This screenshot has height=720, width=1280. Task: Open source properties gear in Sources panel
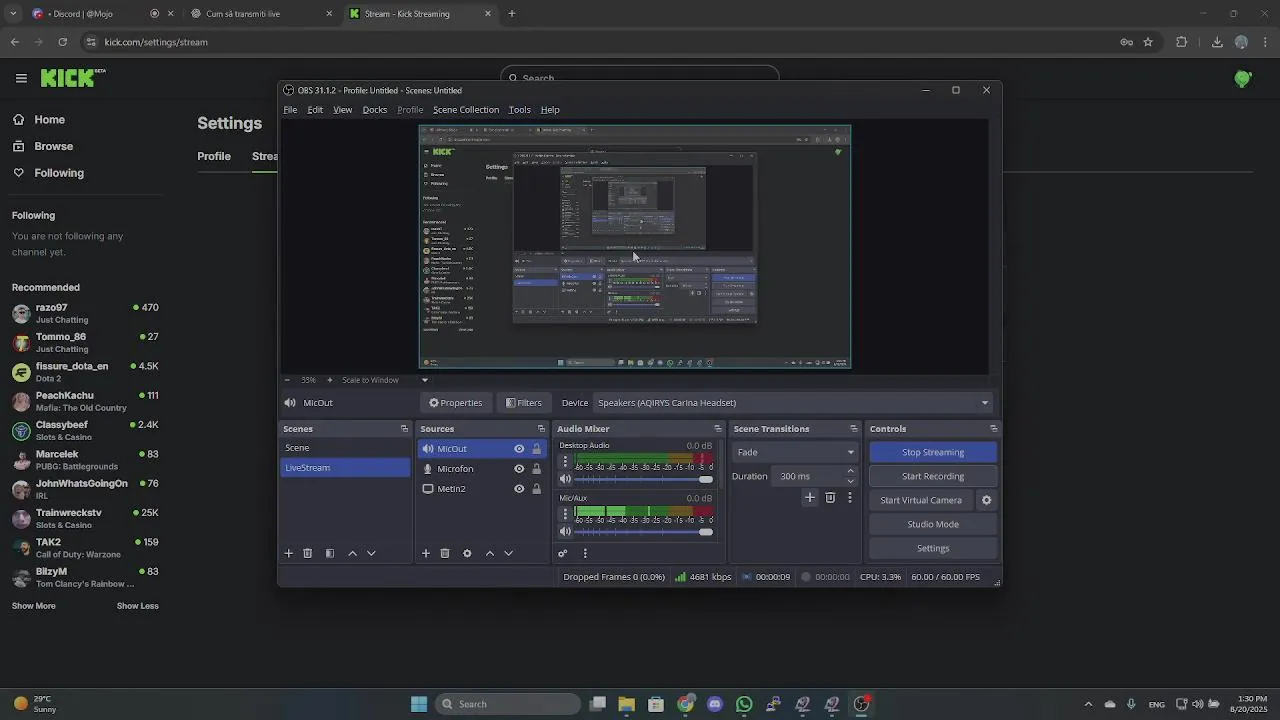pos(467,553)
